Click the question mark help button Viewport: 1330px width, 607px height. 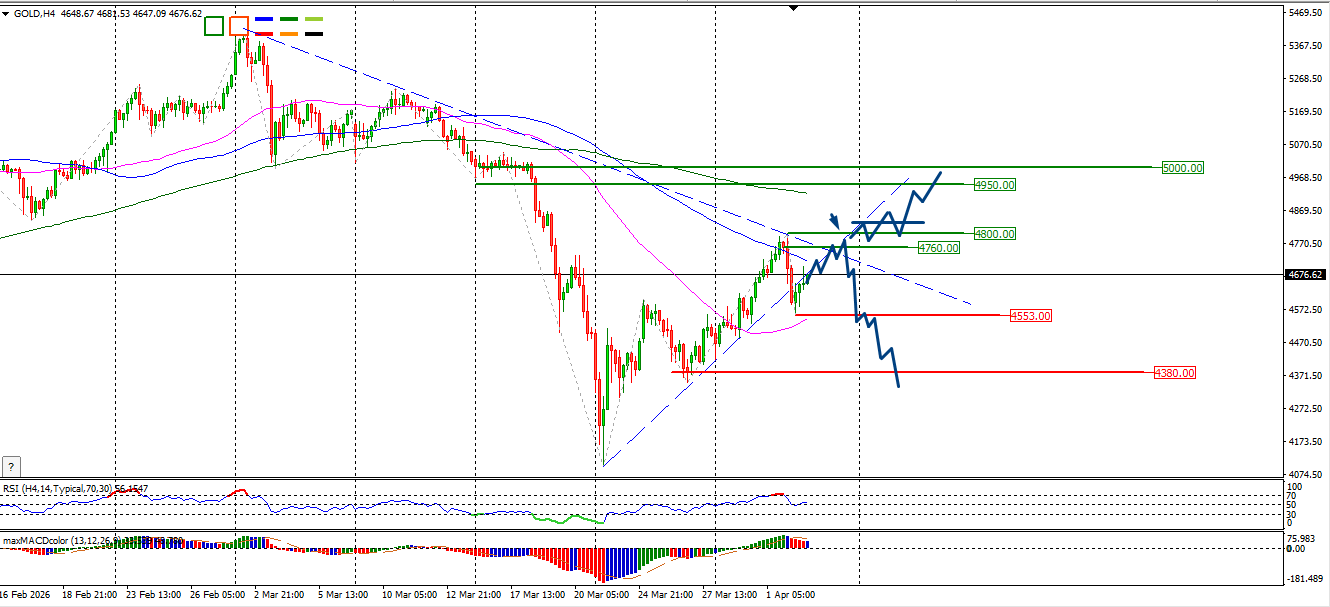point(11,466)
